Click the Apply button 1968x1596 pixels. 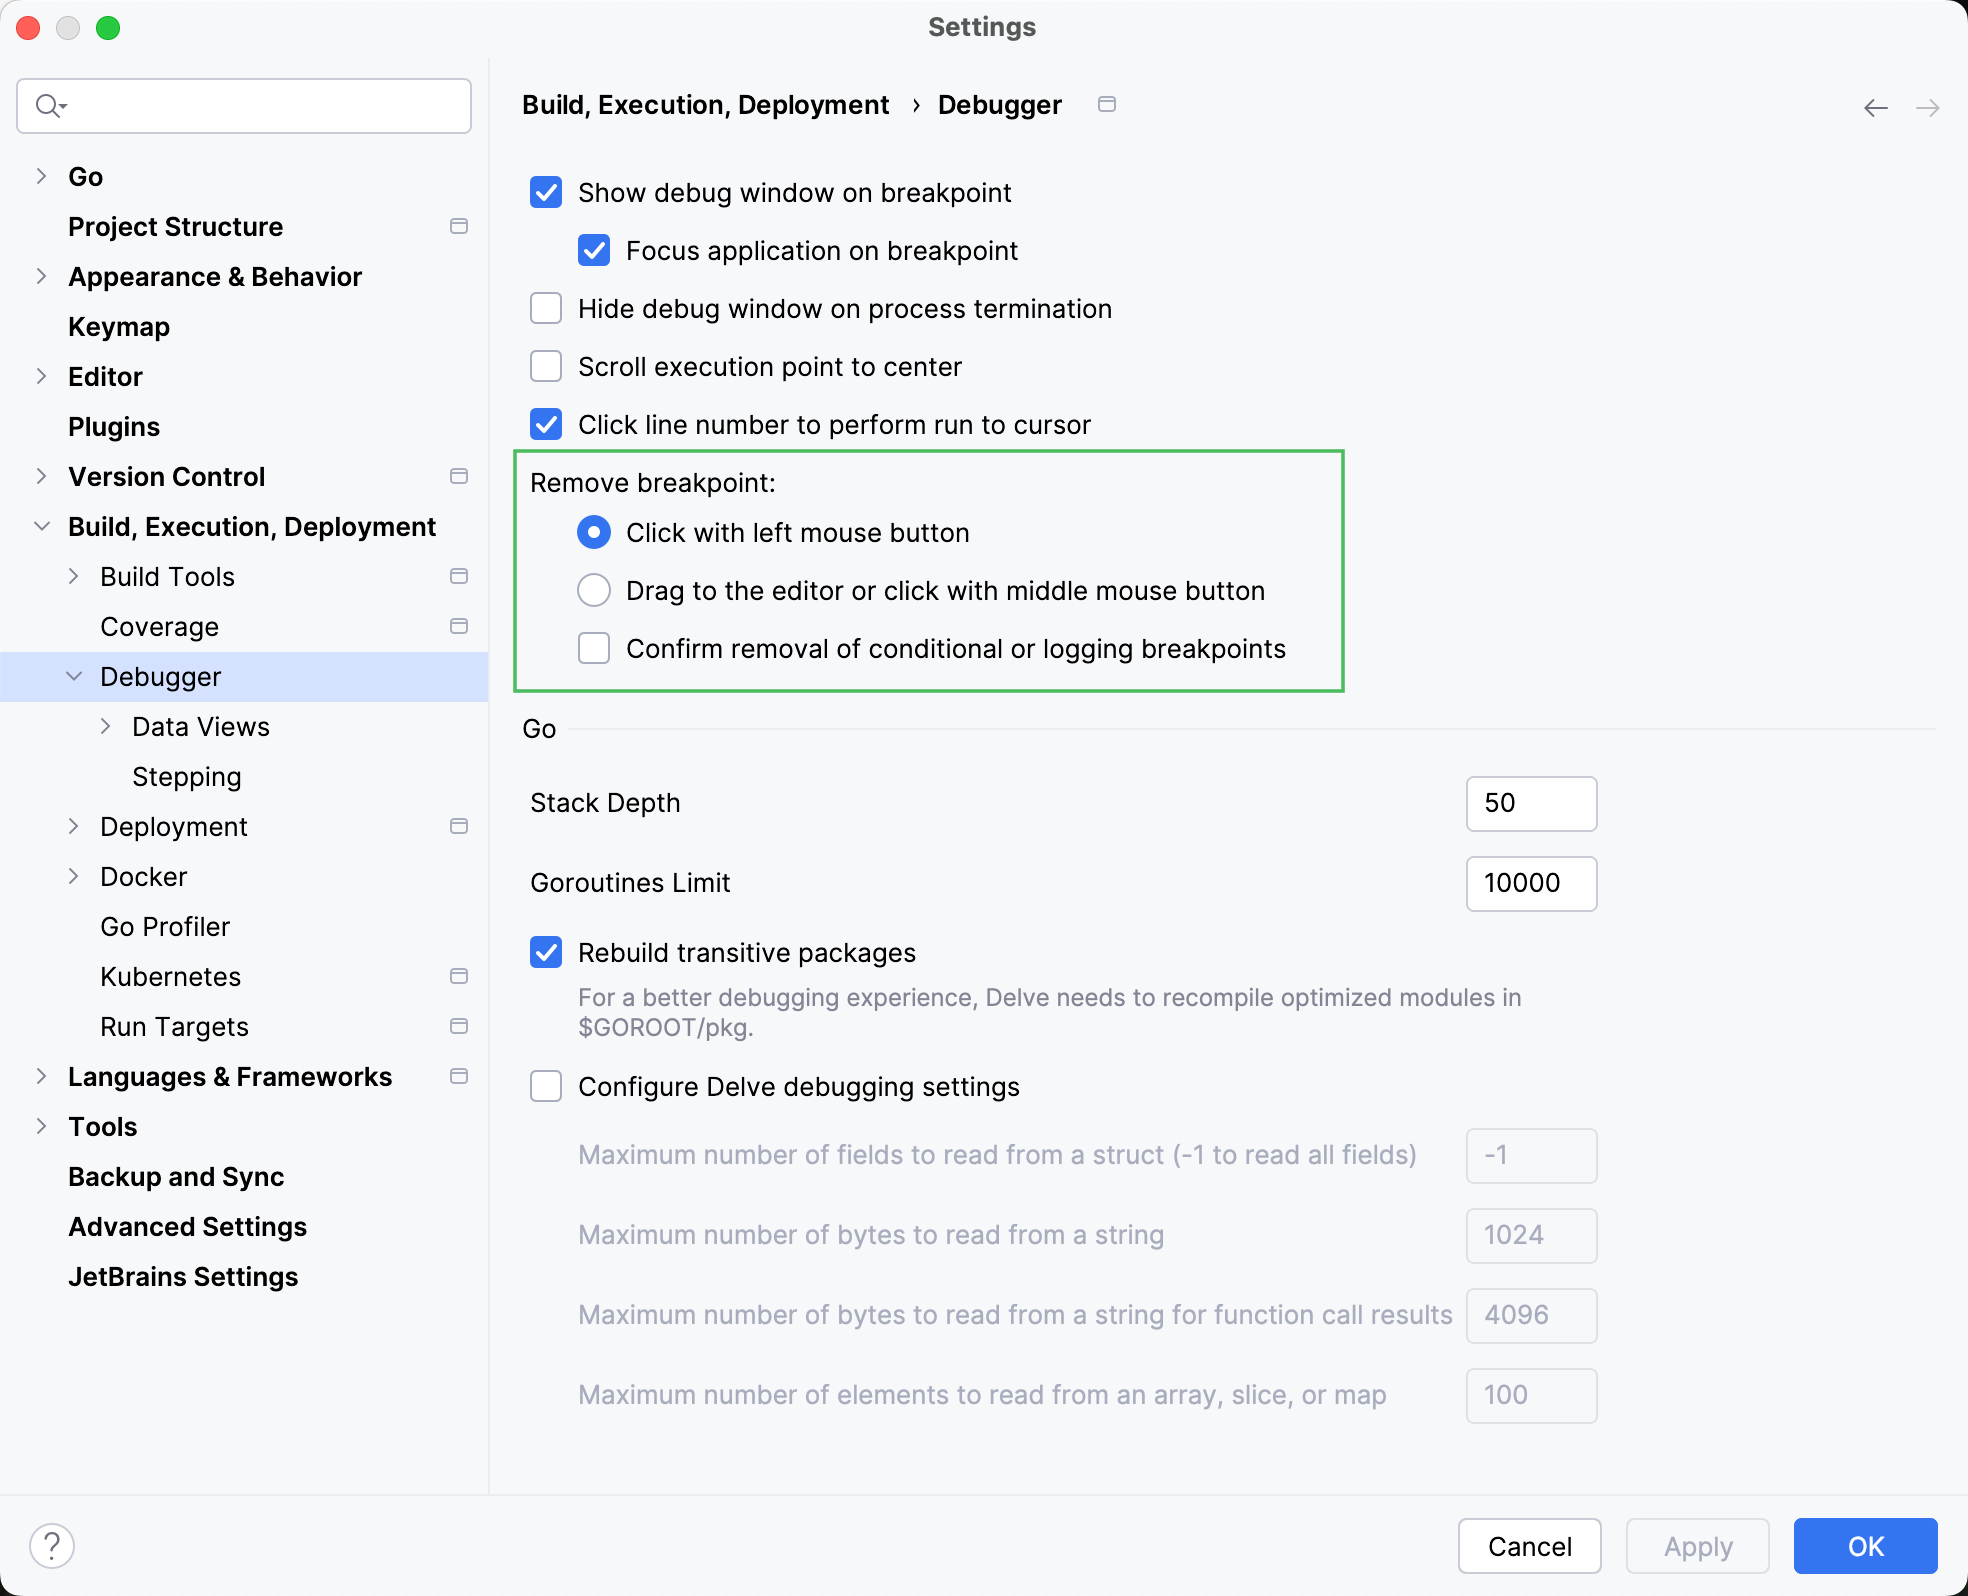(x=1697, y=1546)
